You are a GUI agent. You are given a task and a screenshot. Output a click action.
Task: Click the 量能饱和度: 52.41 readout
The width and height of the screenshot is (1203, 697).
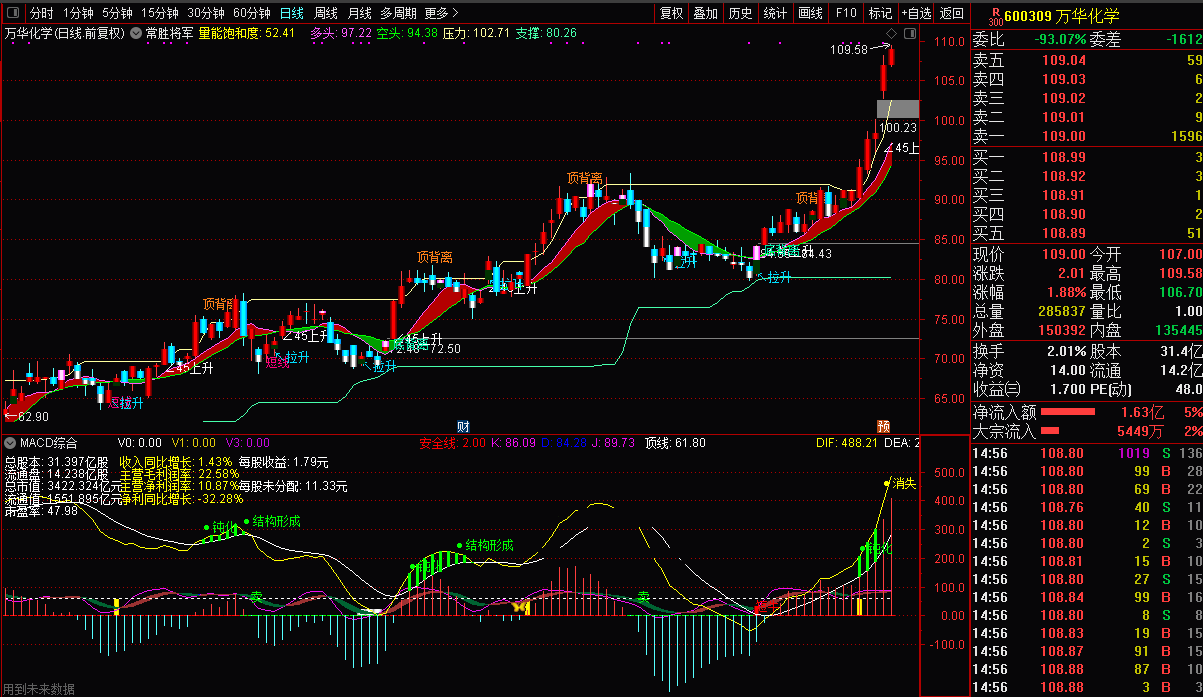click(x=247, y=33)
